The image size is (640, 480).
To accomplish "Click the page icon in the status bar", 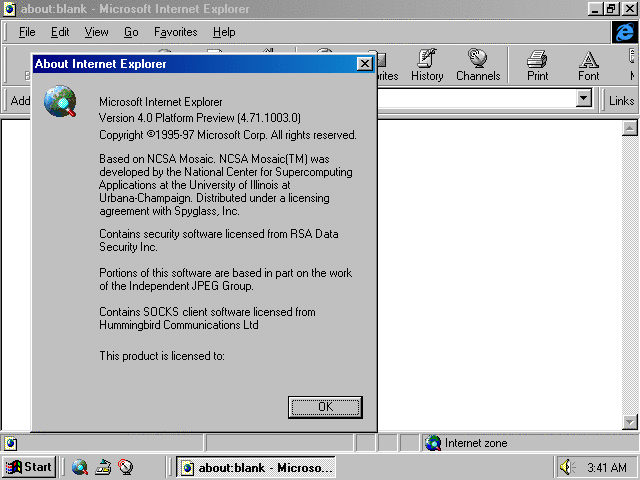I will click(11, 443).
